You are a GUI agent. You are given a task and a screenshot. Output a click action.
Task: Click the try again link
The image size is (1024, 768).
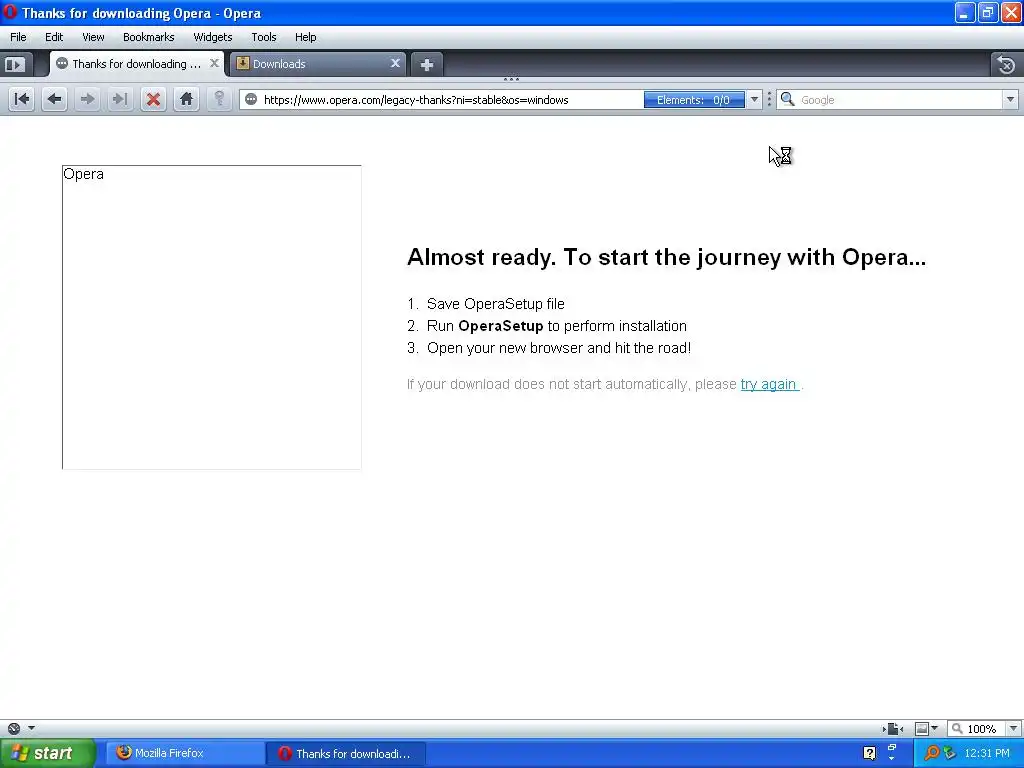(769, 384)
